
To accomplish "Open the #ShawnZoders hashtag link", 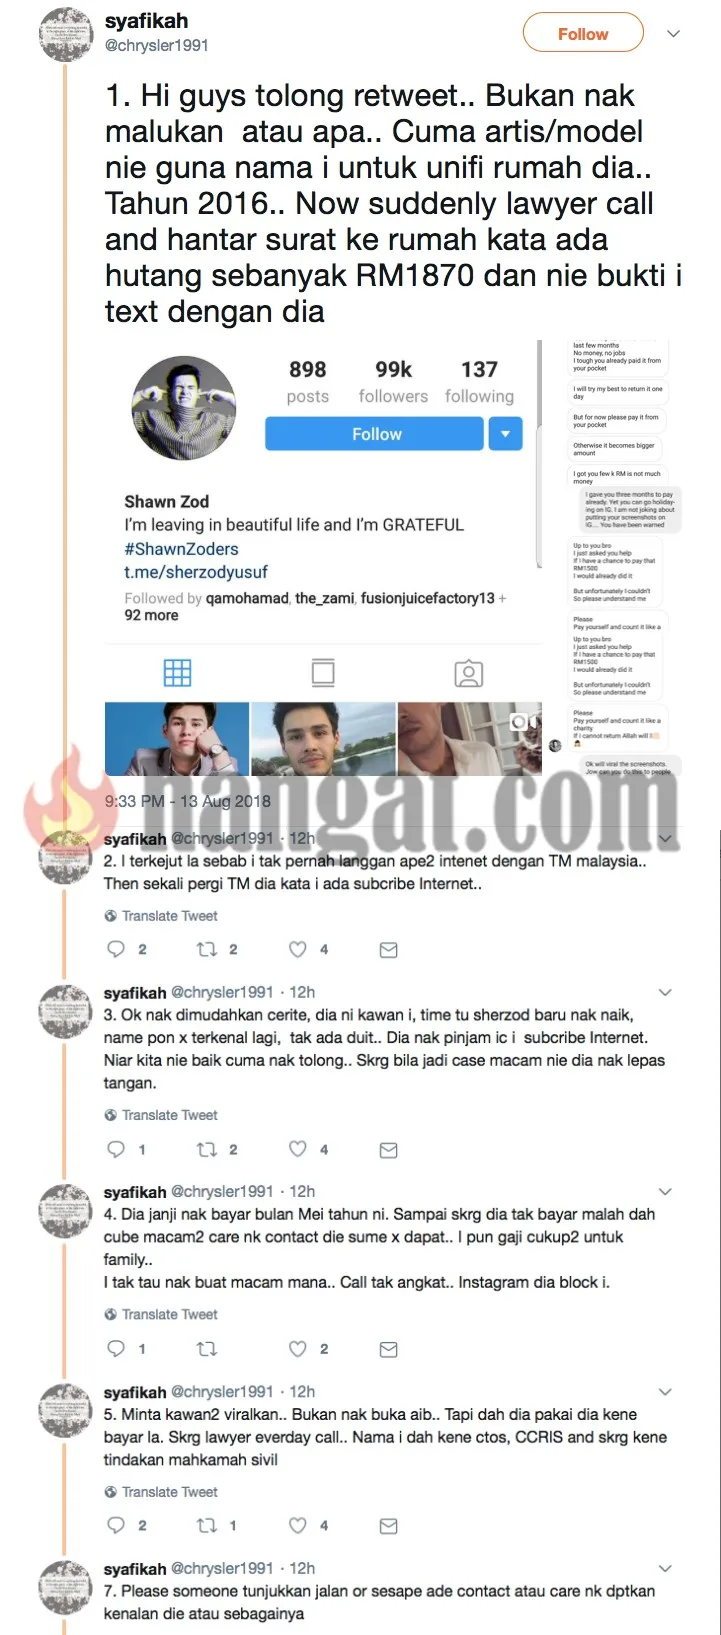I will click(x=181, y=549).
